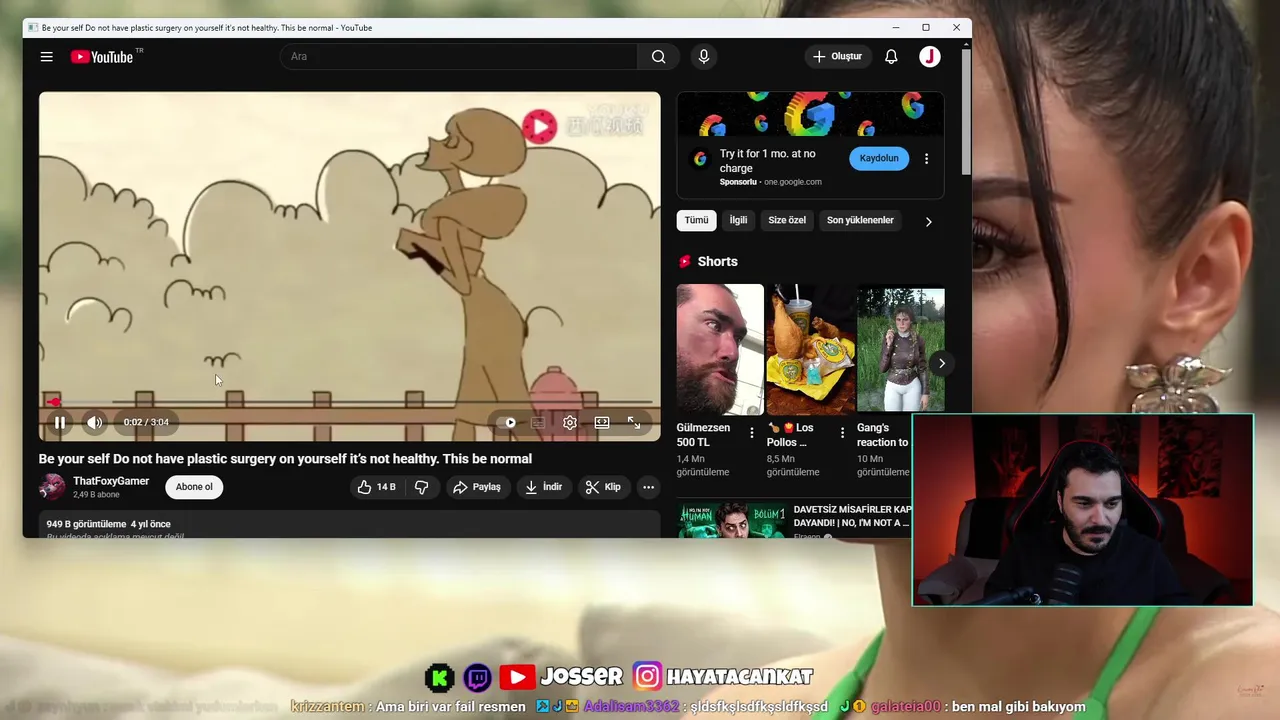Screen dimensions: 1280x720
Task: Select the Tümü filter chip
Action: tap(696, 220)
